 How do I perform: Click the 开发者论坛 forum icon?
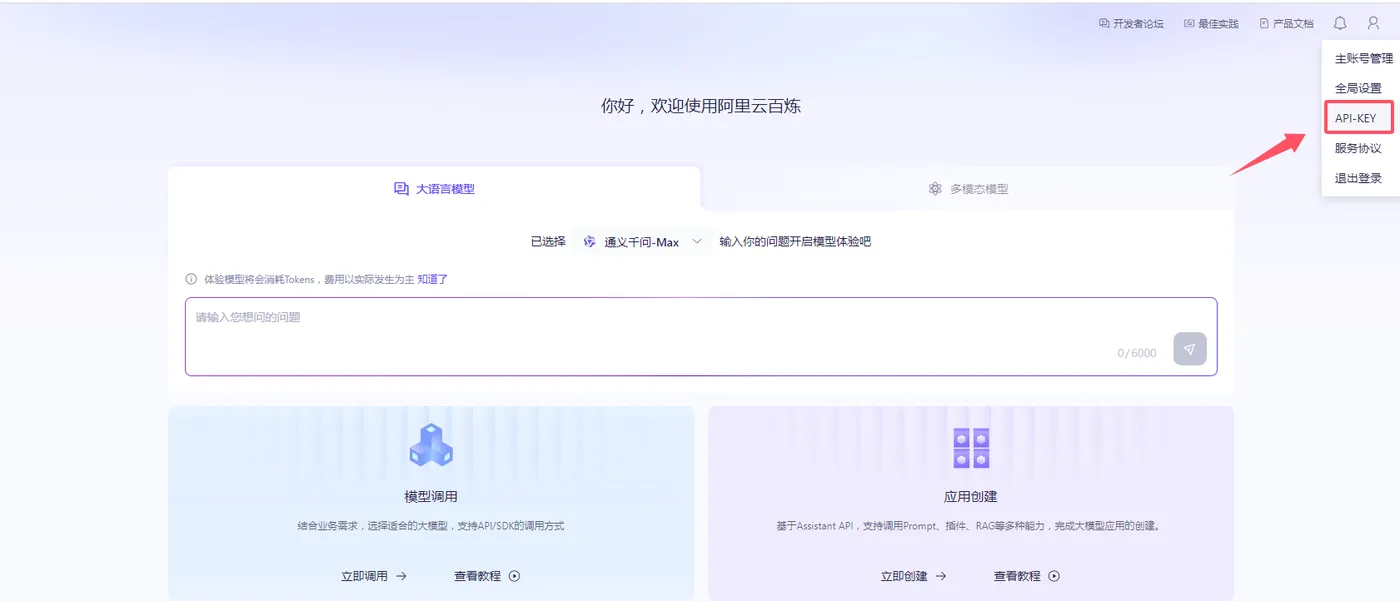(1104, 23)
